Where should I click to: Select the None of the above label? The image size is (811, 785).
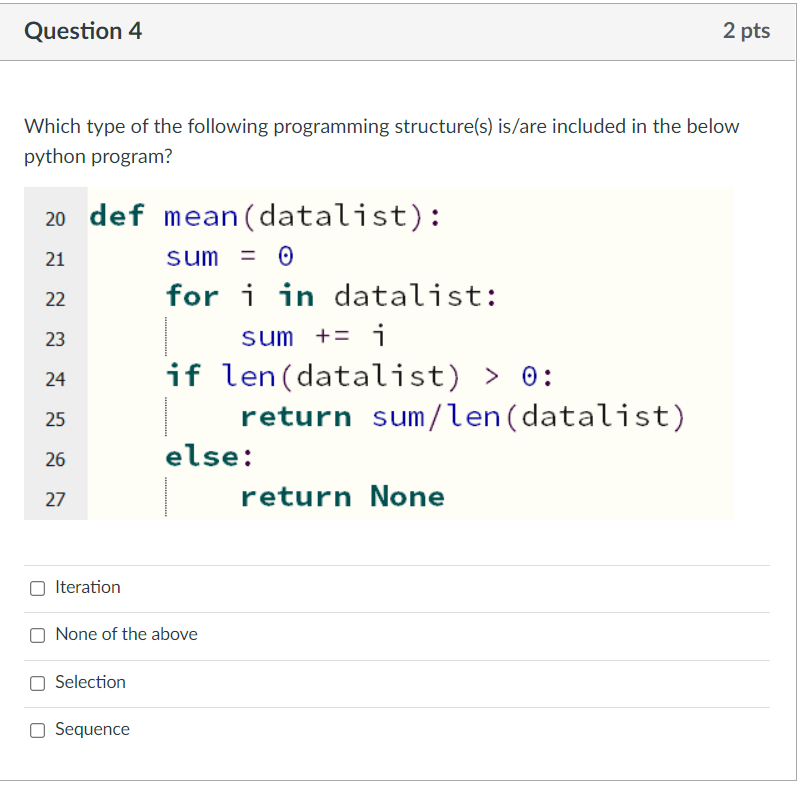pos(125,634)
